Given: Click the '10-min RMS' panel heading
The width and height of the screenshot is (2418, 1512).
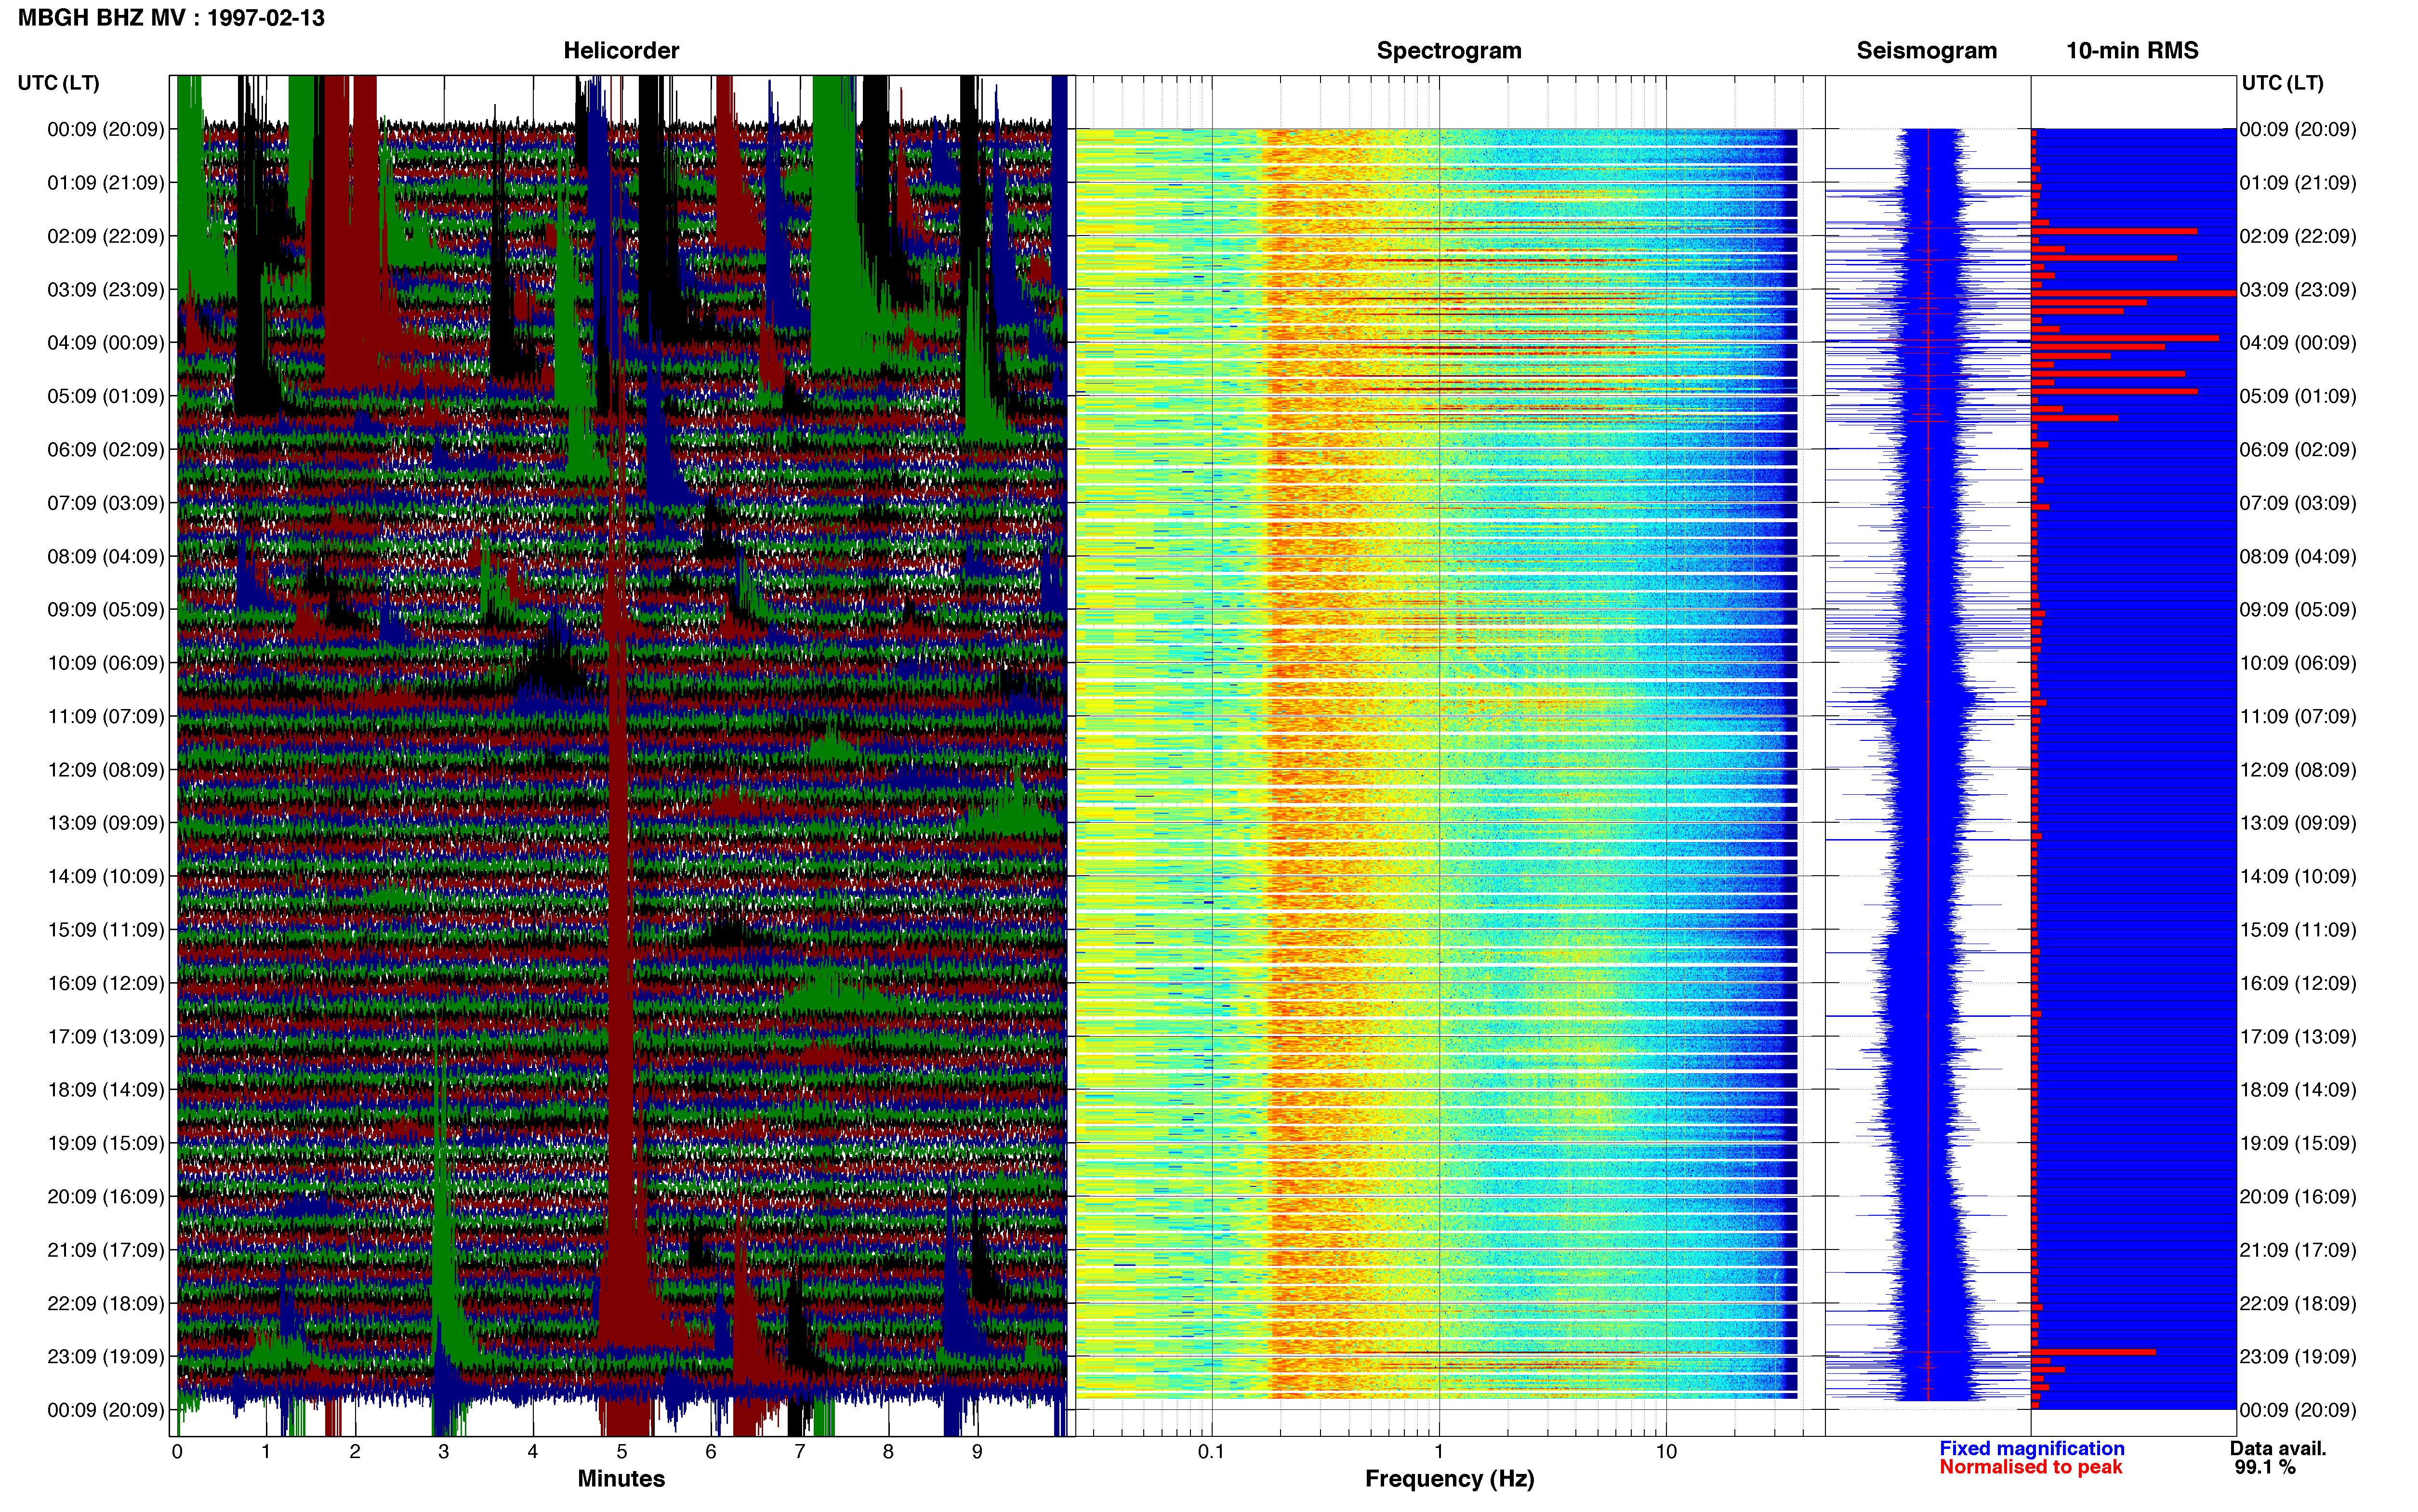Looking at the screenshot, I should (x=2132, y=51).
